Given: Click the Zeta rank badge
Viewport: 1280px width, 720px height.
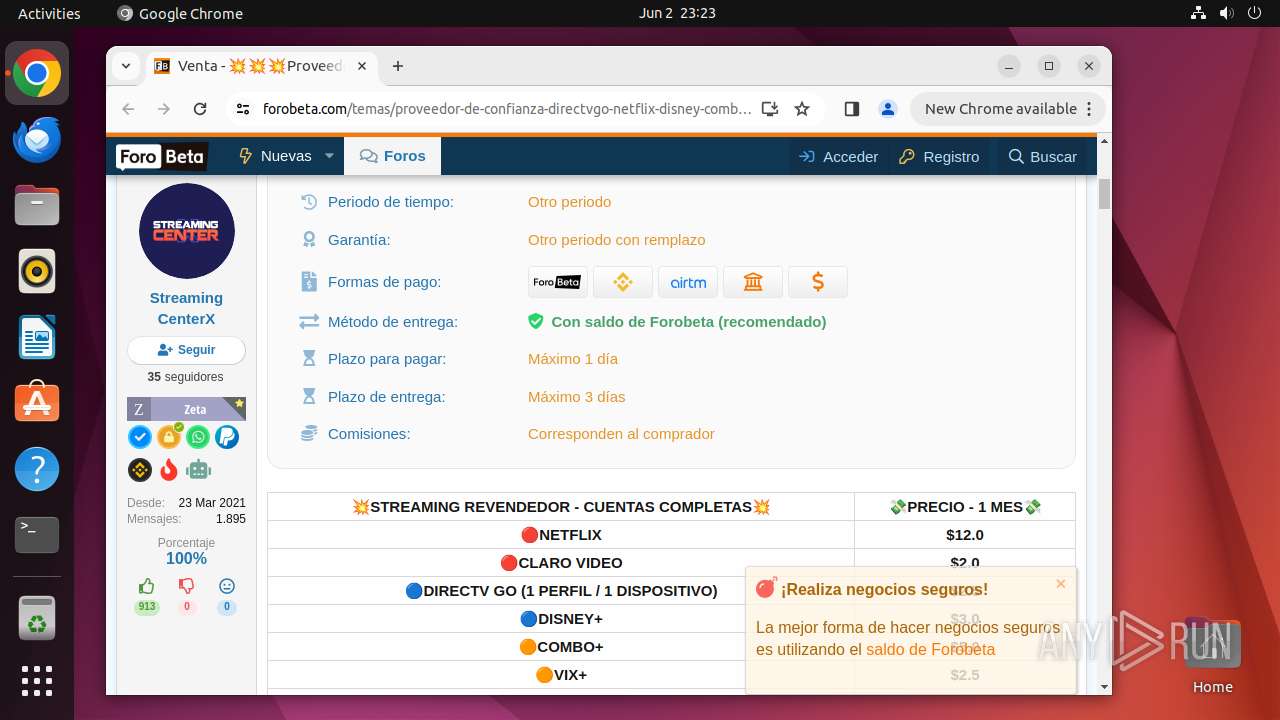Looking at the screenshot, I should [186, 409].
